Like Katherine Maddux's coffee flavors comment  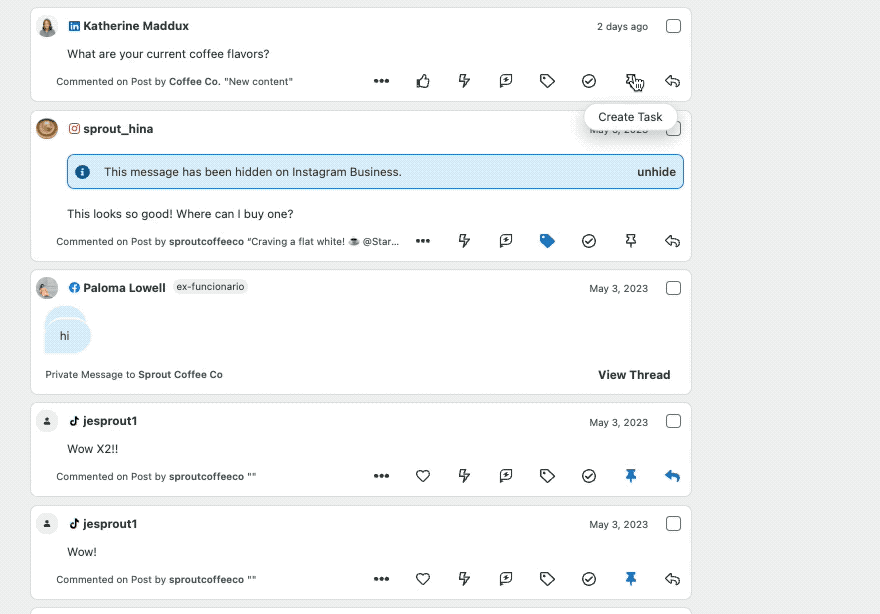(x=423, y=81)
